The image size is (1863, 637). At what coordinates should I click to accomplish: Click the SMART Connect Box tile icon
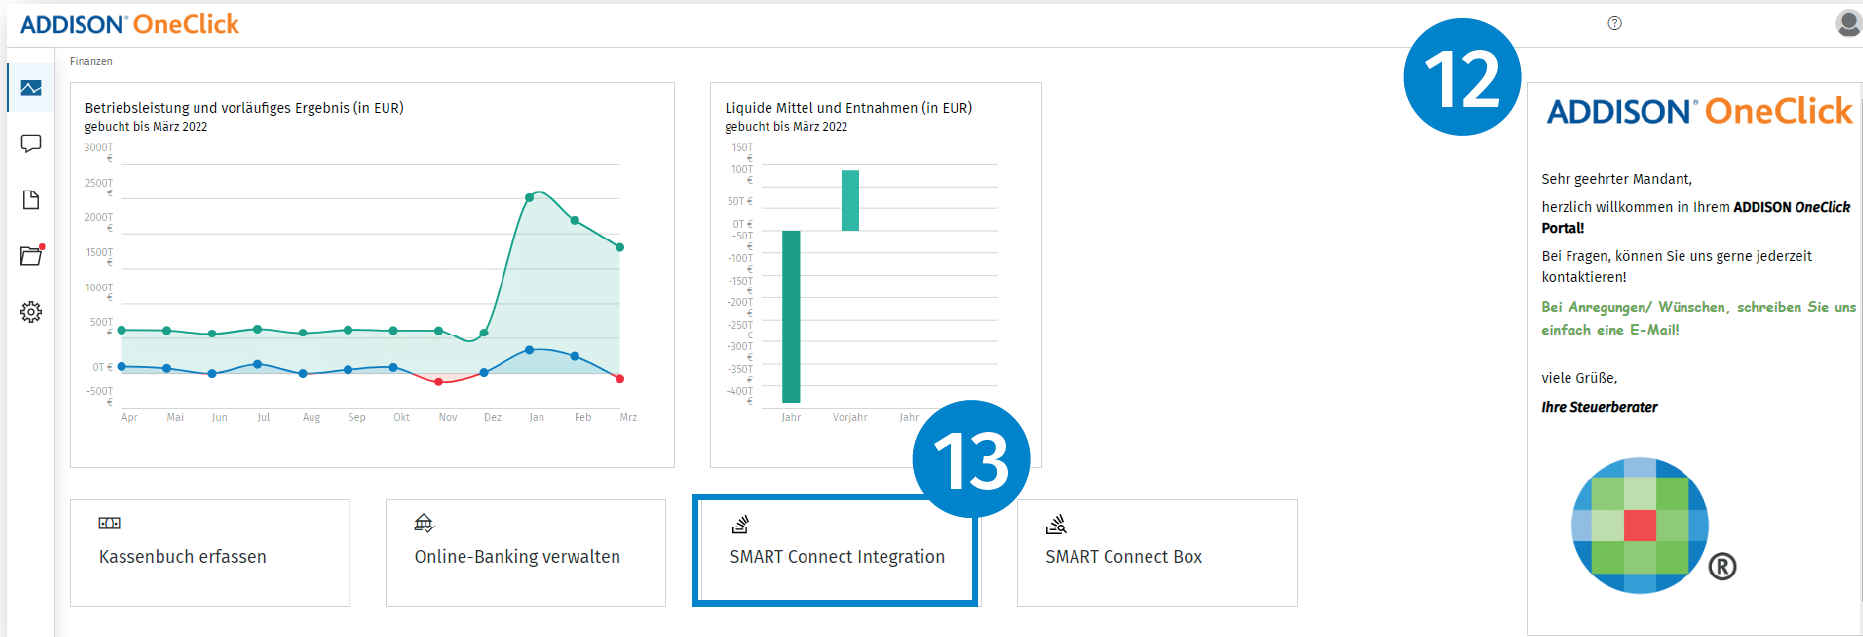click(x=1056, y=523)
